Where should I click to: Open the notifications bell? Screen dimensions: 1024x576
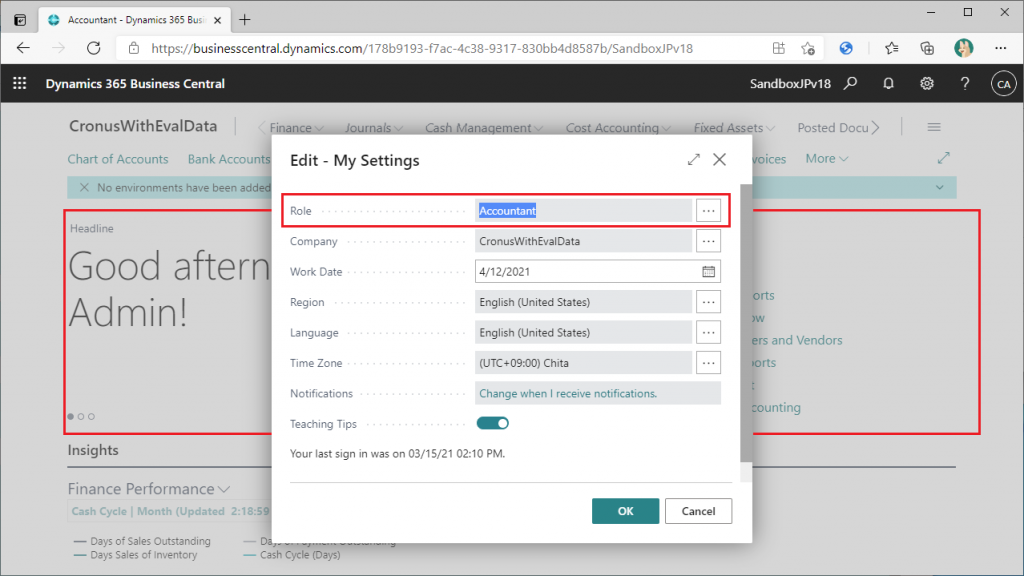[888, 84]
